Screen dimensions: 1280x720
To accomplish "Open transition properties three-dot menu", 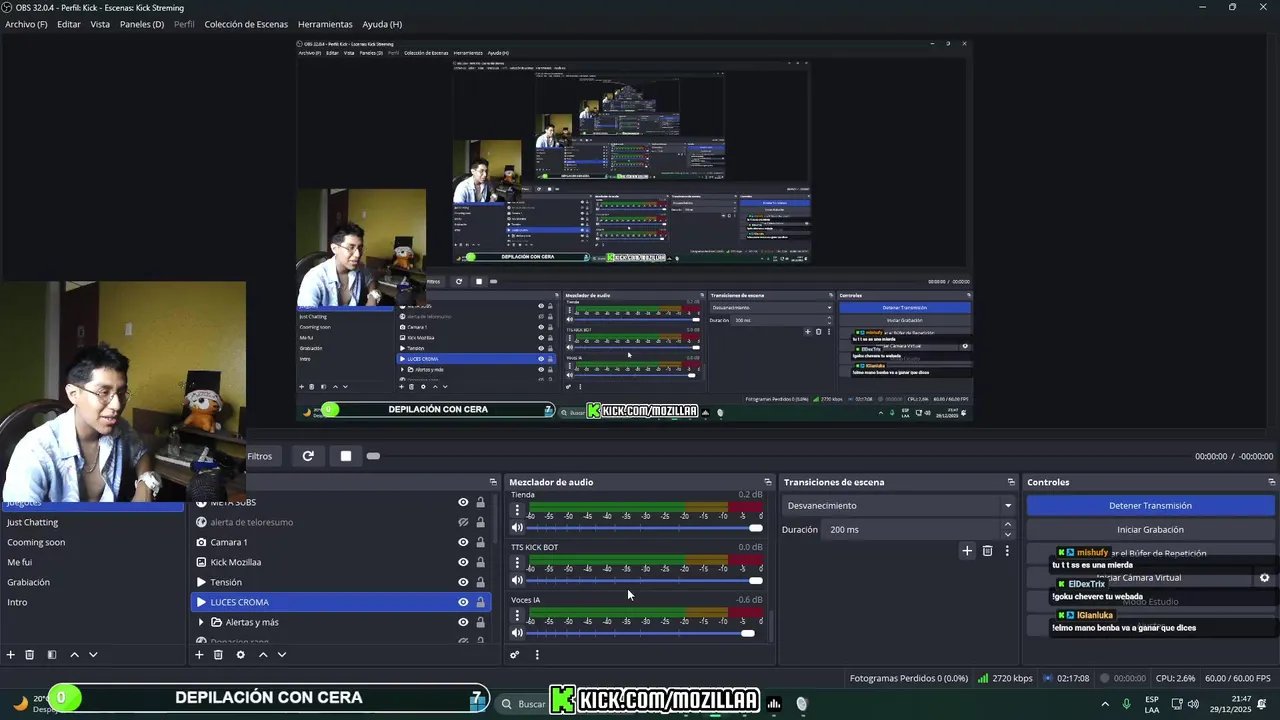I will point(1007,551).
